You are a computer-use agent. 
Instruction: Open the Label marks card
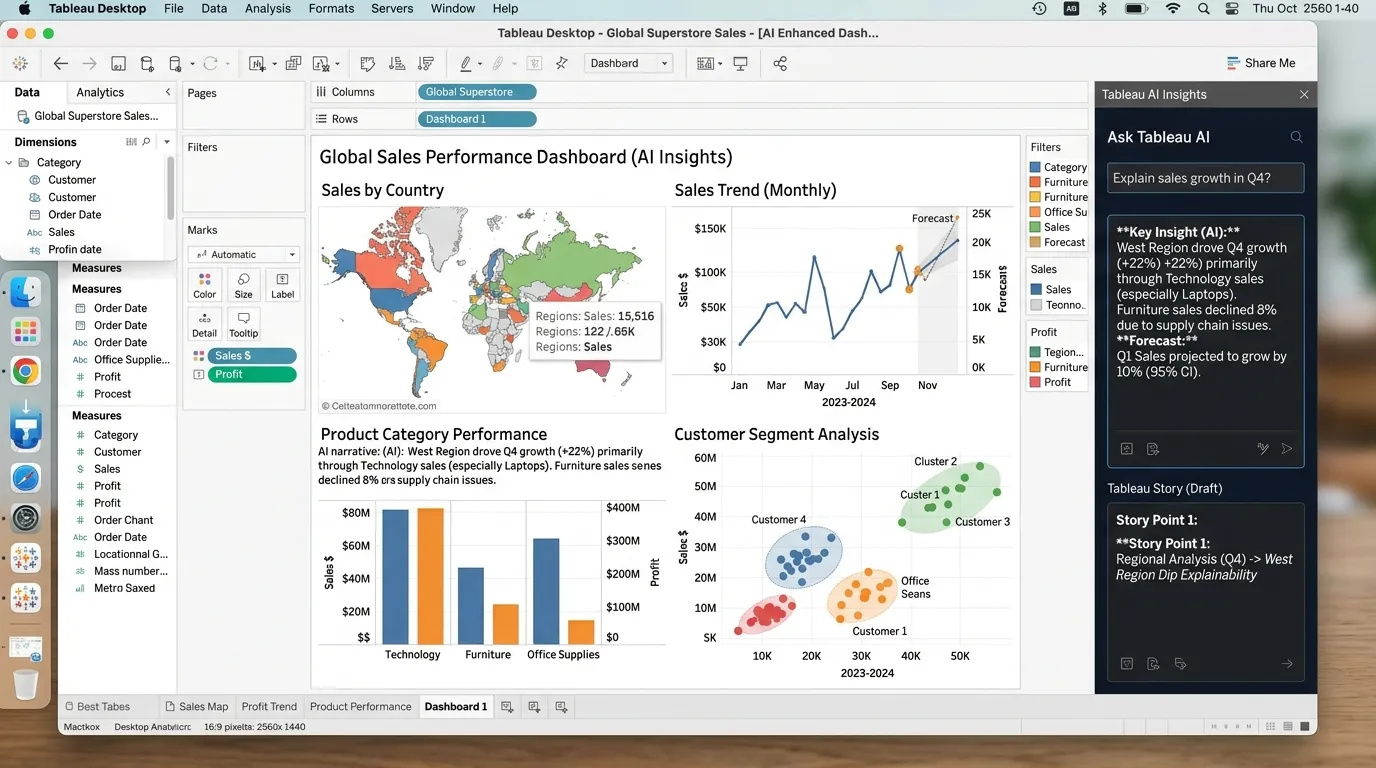pos(282,285)
